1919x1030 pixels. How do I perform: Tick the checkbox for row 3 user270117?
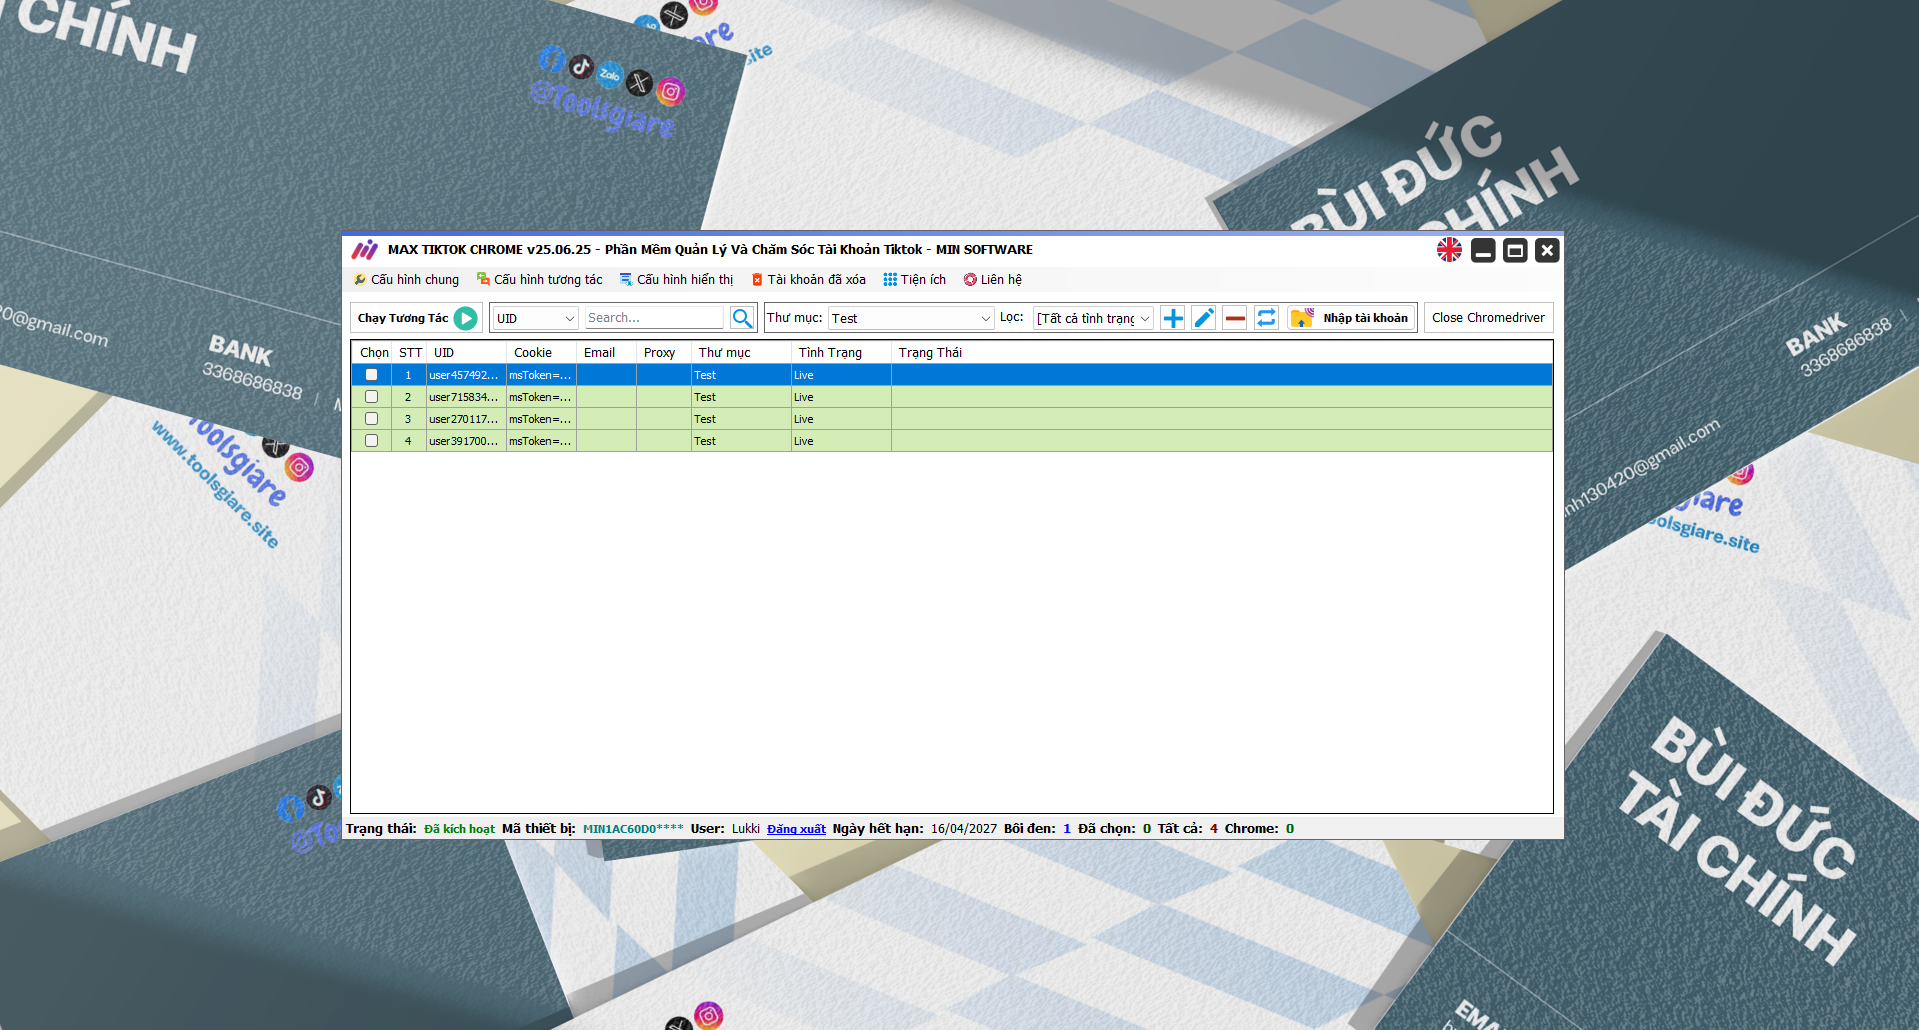coord(371,419)
